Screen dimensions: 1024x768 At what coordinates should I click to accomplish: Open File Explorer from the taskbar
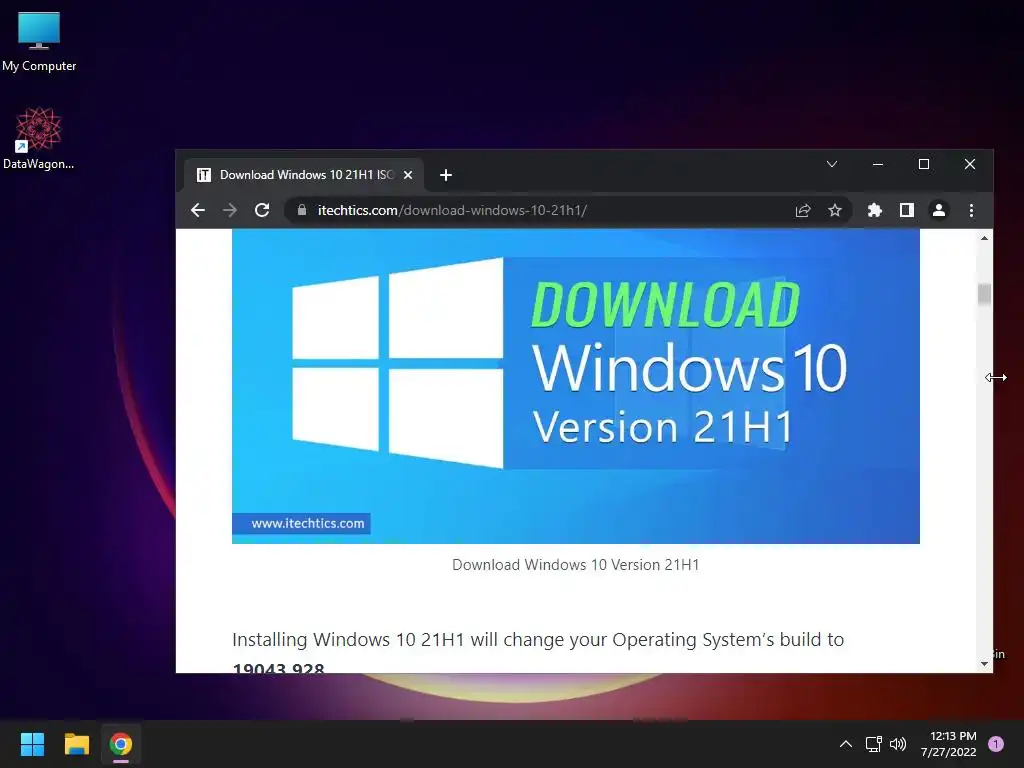tap(76, 744)
